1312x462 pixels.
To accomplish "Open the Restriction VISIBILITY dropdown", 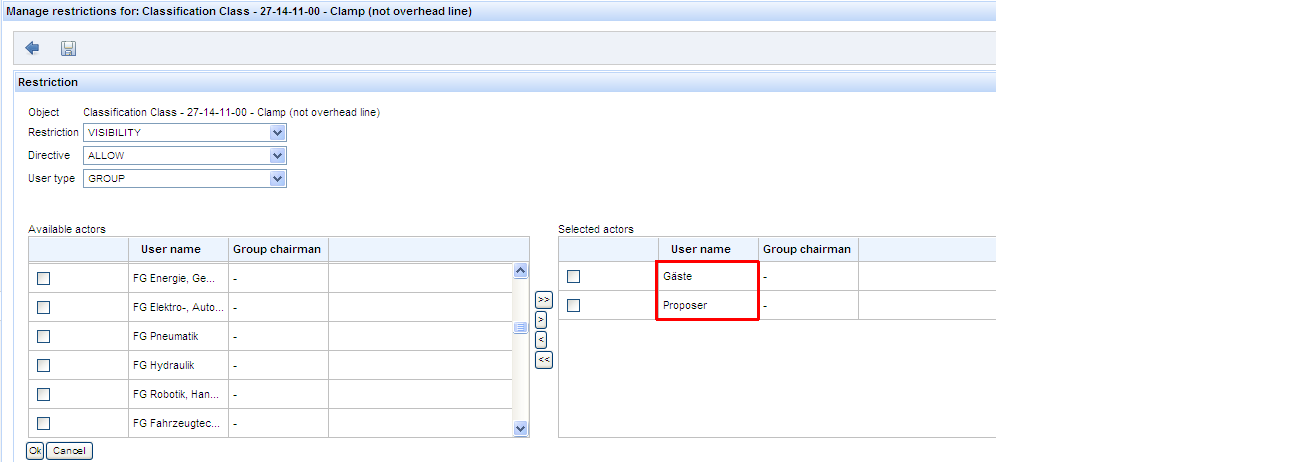I will pyautogui.click(x=277, y=132).
